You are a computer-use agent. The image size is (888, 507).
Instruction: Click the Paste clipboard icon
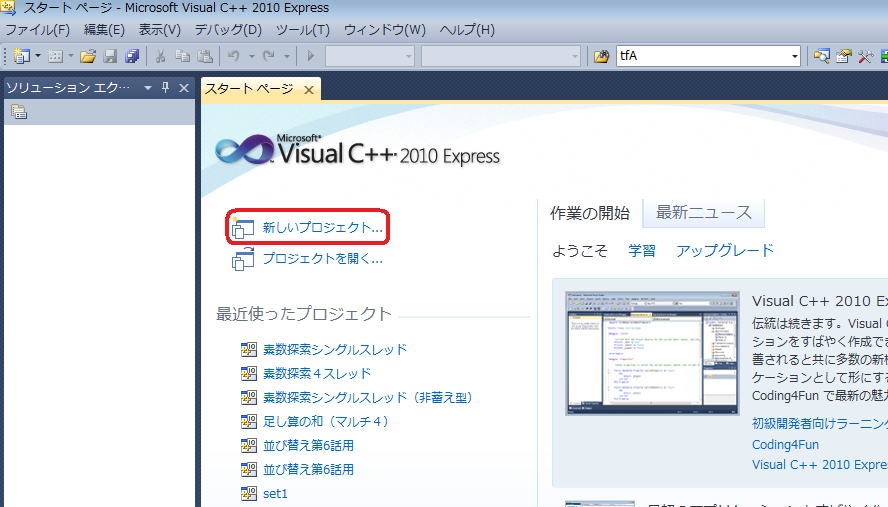click(204, 56)
